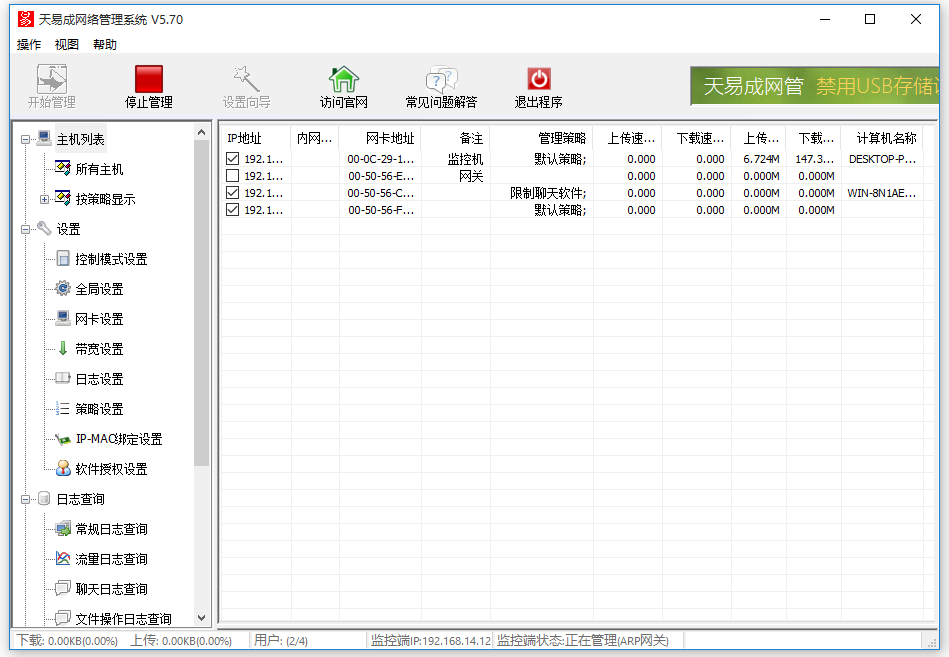Click the 所有主机 tree icon
This screenshot has width=949, height=657.
click(63, 168)
